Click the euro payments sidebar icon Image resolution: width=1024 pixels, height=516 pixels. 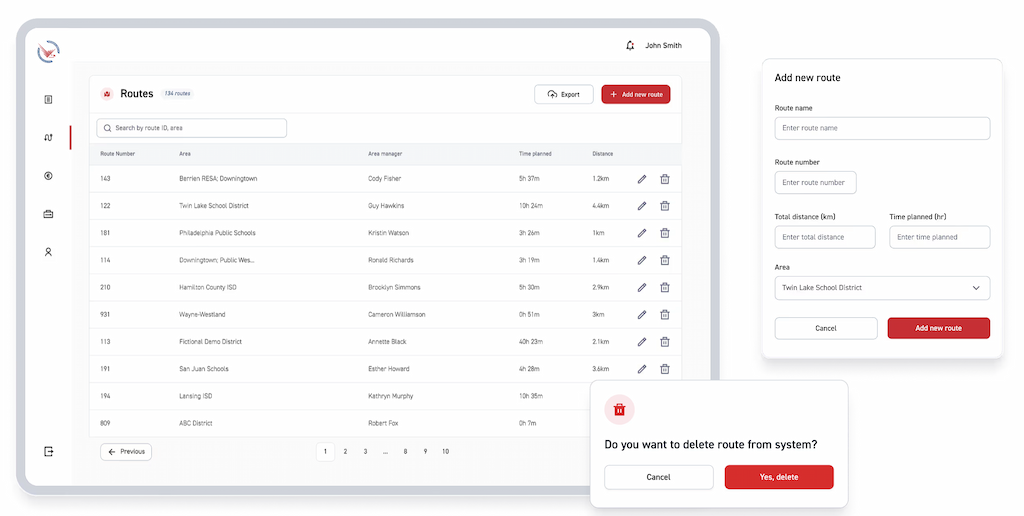[48, 176]
